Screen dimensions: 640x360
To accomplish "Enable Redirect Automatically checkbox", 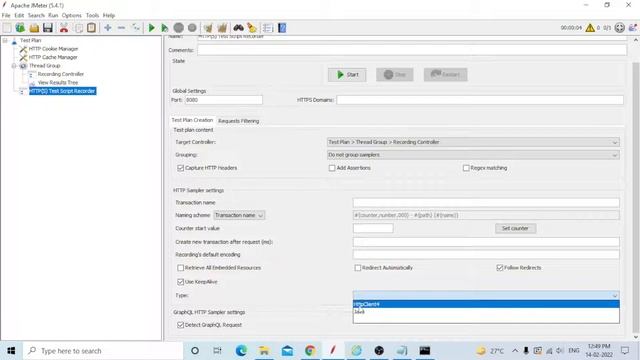I will point(358,268).
